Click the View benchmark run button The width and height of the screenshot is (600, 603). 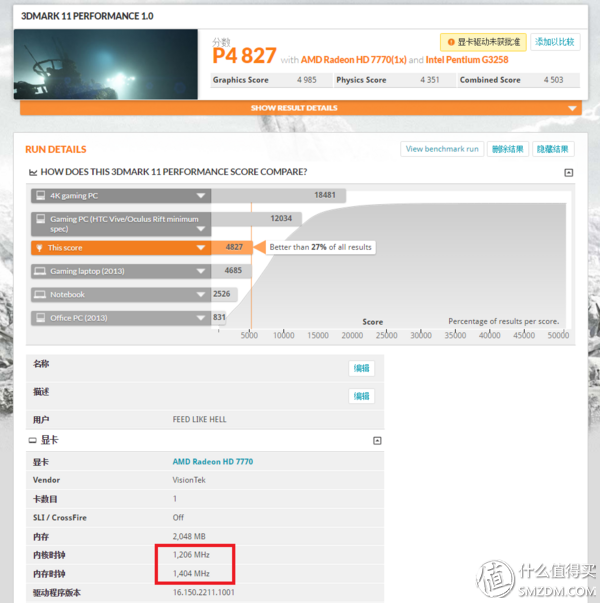click(442, 149)
